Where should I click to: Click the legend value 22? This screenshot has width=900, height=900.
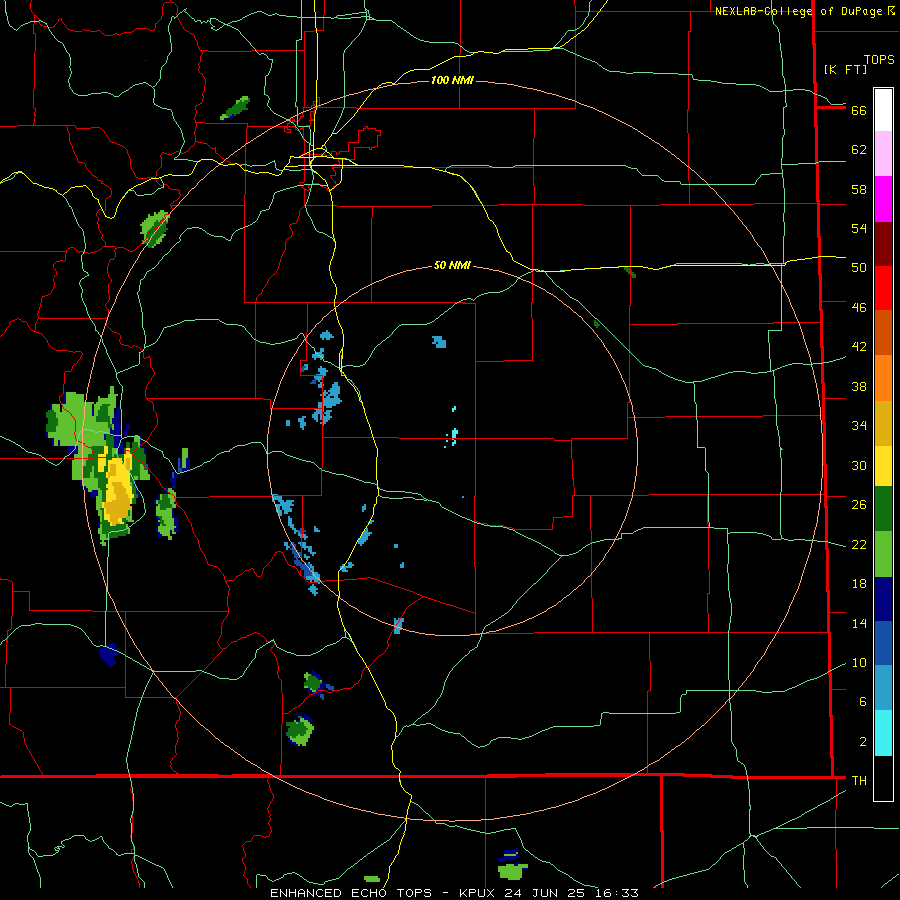859,544
